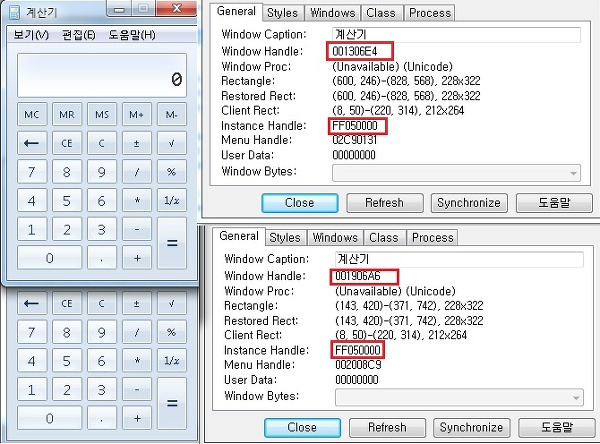Click the calculator icon in the 계산기 title bar
Screen dimensions: 600x444
[15, 13]
